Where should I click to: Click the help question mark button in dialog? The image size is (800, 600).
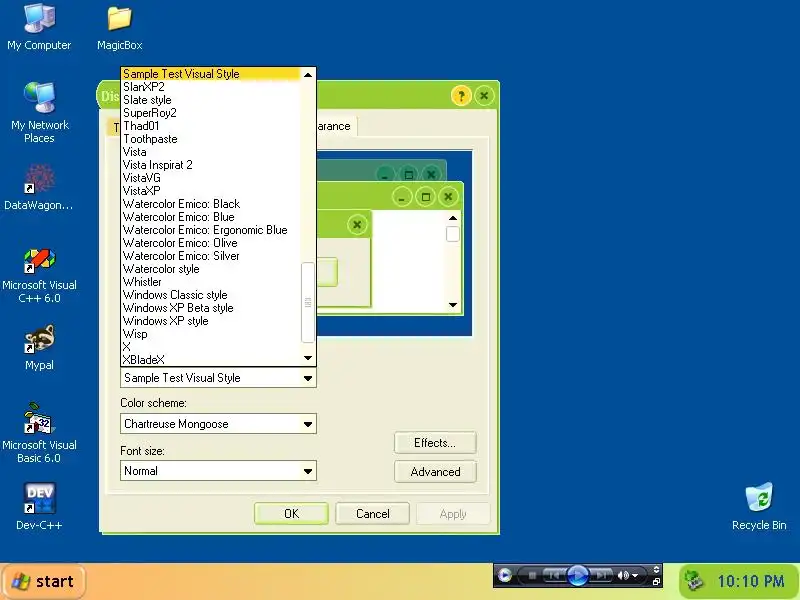[x=461, y=96]
